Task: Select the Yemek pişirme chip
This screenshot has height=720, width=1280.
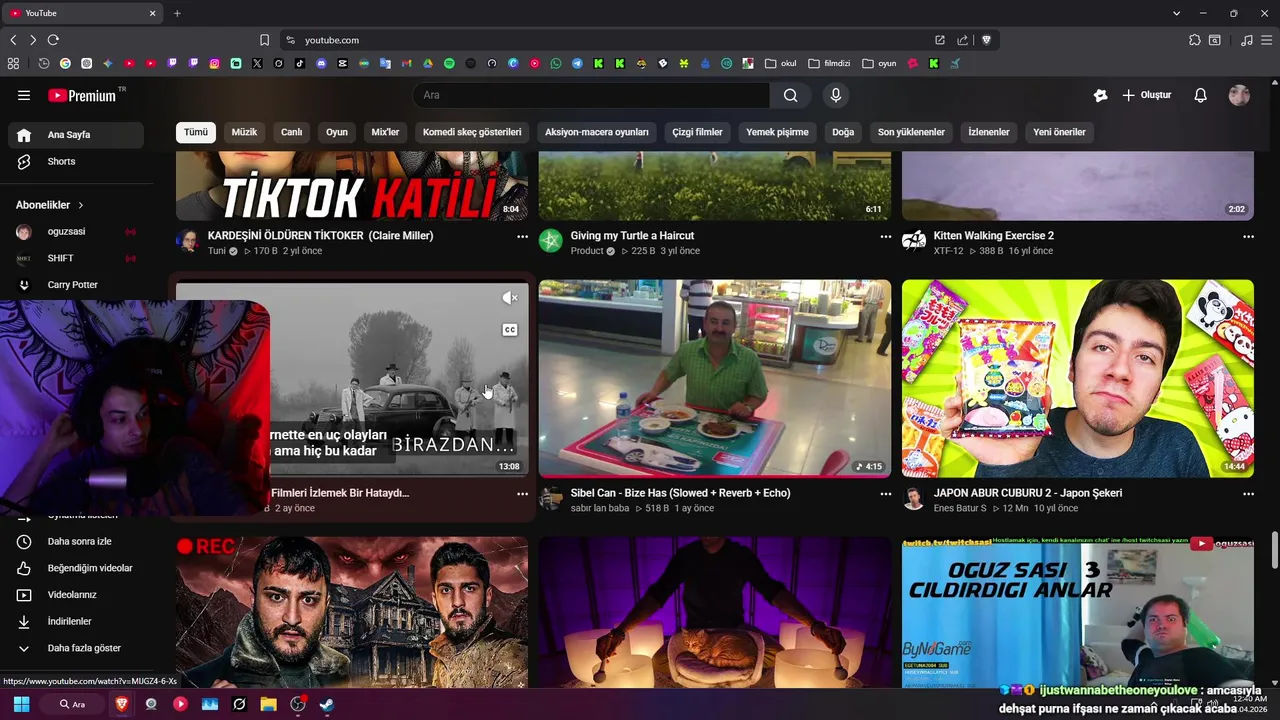Action: click(777, 132)
